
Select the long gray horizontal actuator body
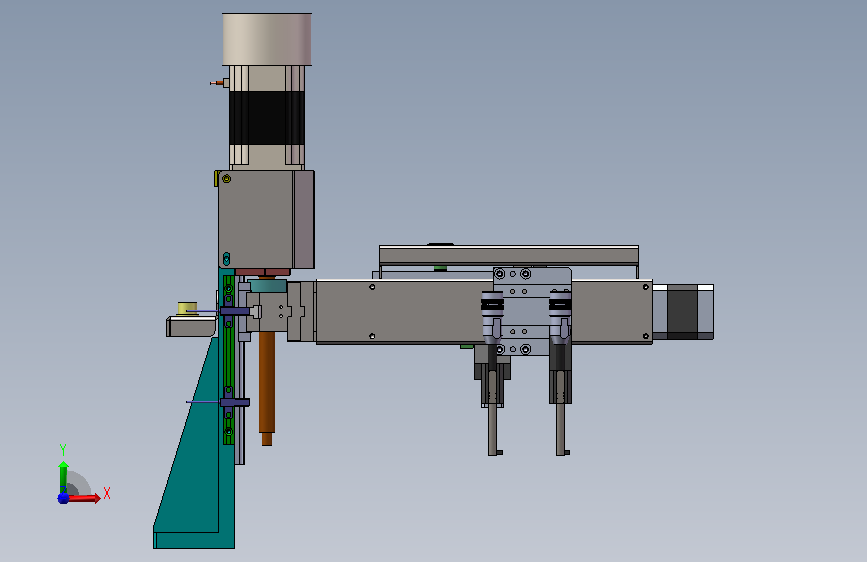[404, 312]
